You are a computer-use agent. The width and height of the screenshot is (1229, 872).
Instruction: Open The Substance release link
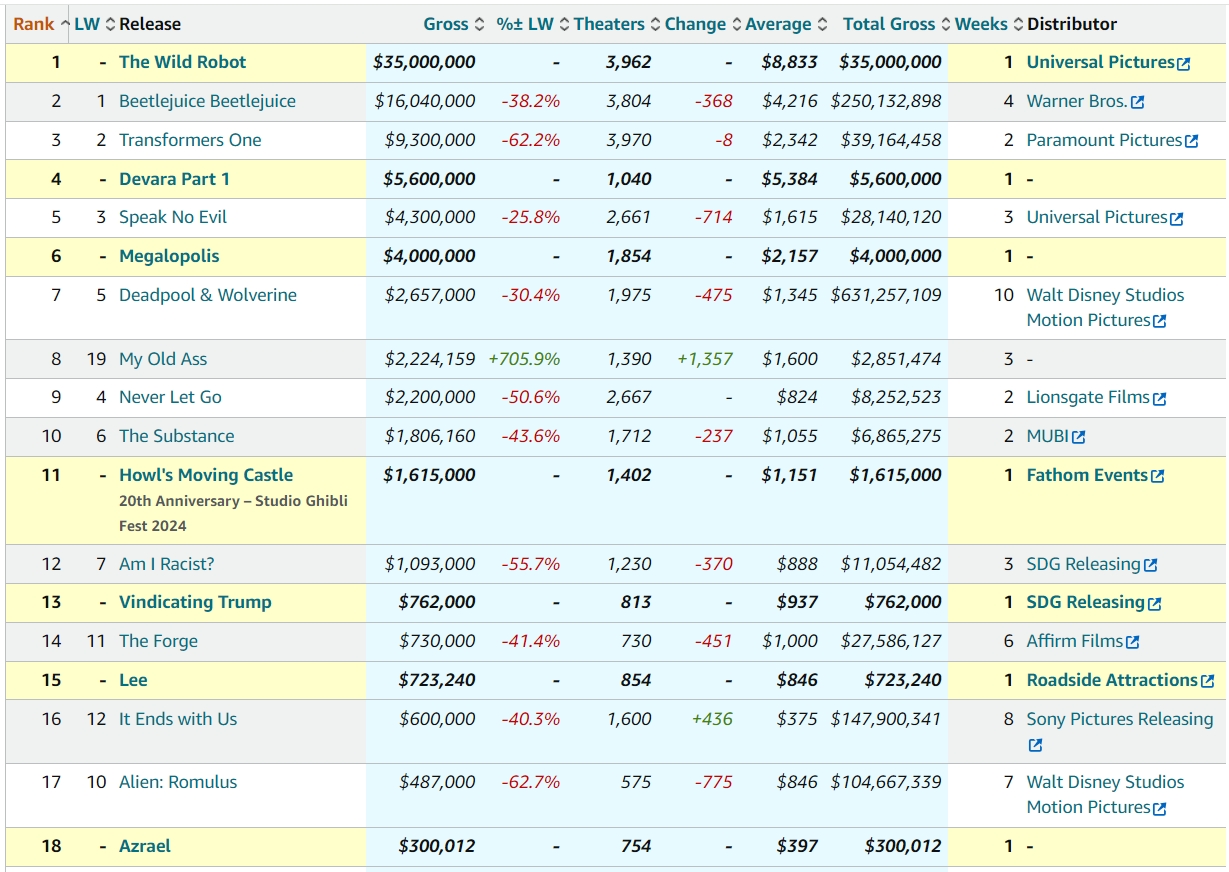177,436
